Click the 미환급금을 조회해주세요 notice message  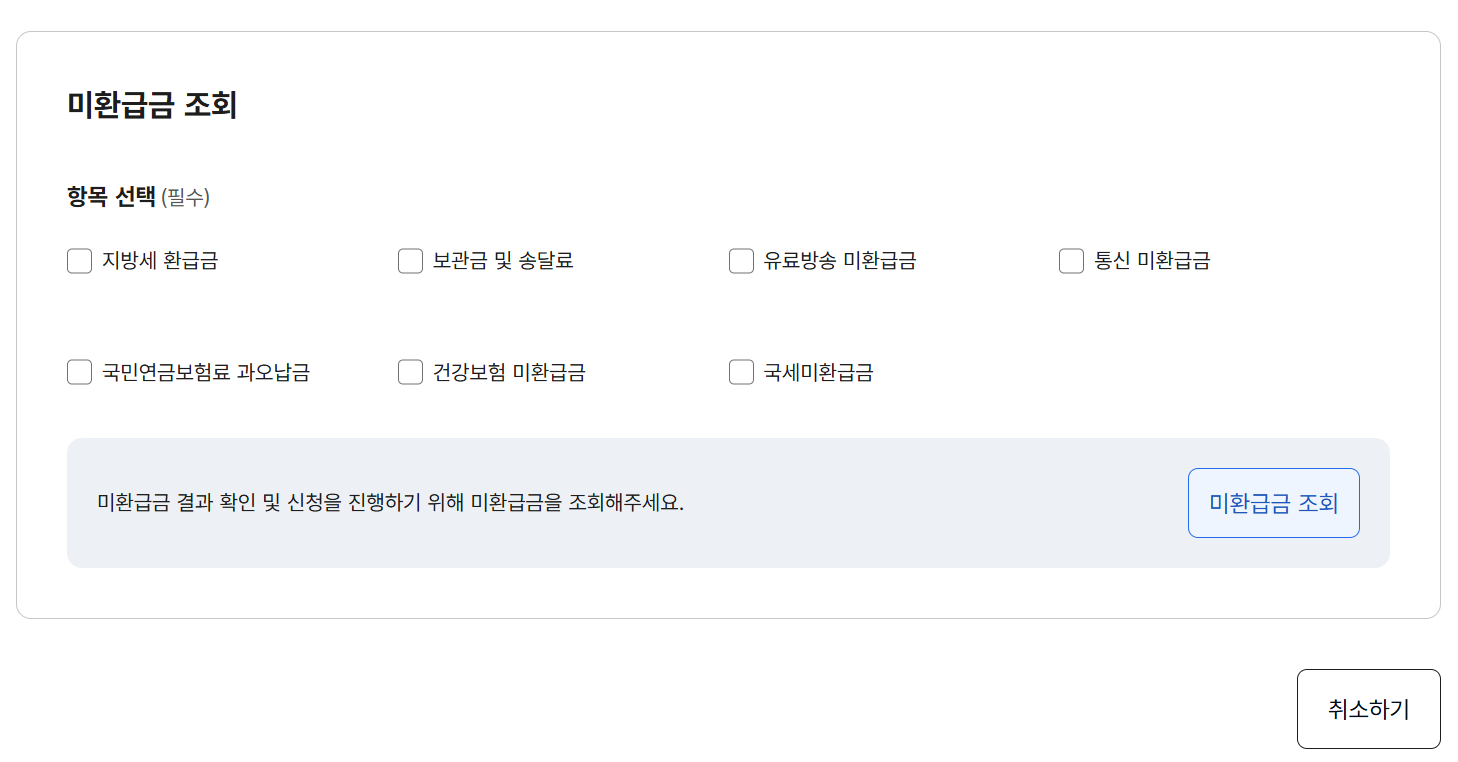[391, 503]
